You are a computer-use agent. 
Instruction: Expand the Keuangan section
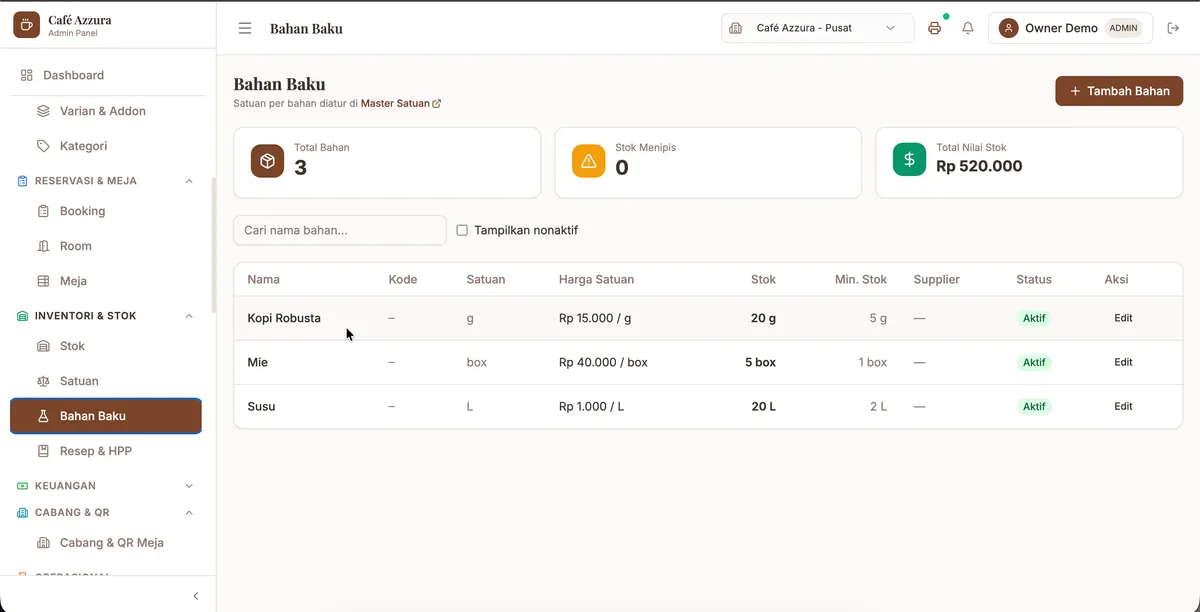pos(189,486)
